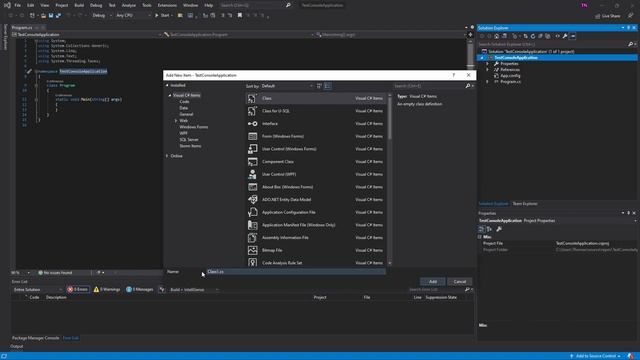Select the SQL Server category

pos(189,140)
